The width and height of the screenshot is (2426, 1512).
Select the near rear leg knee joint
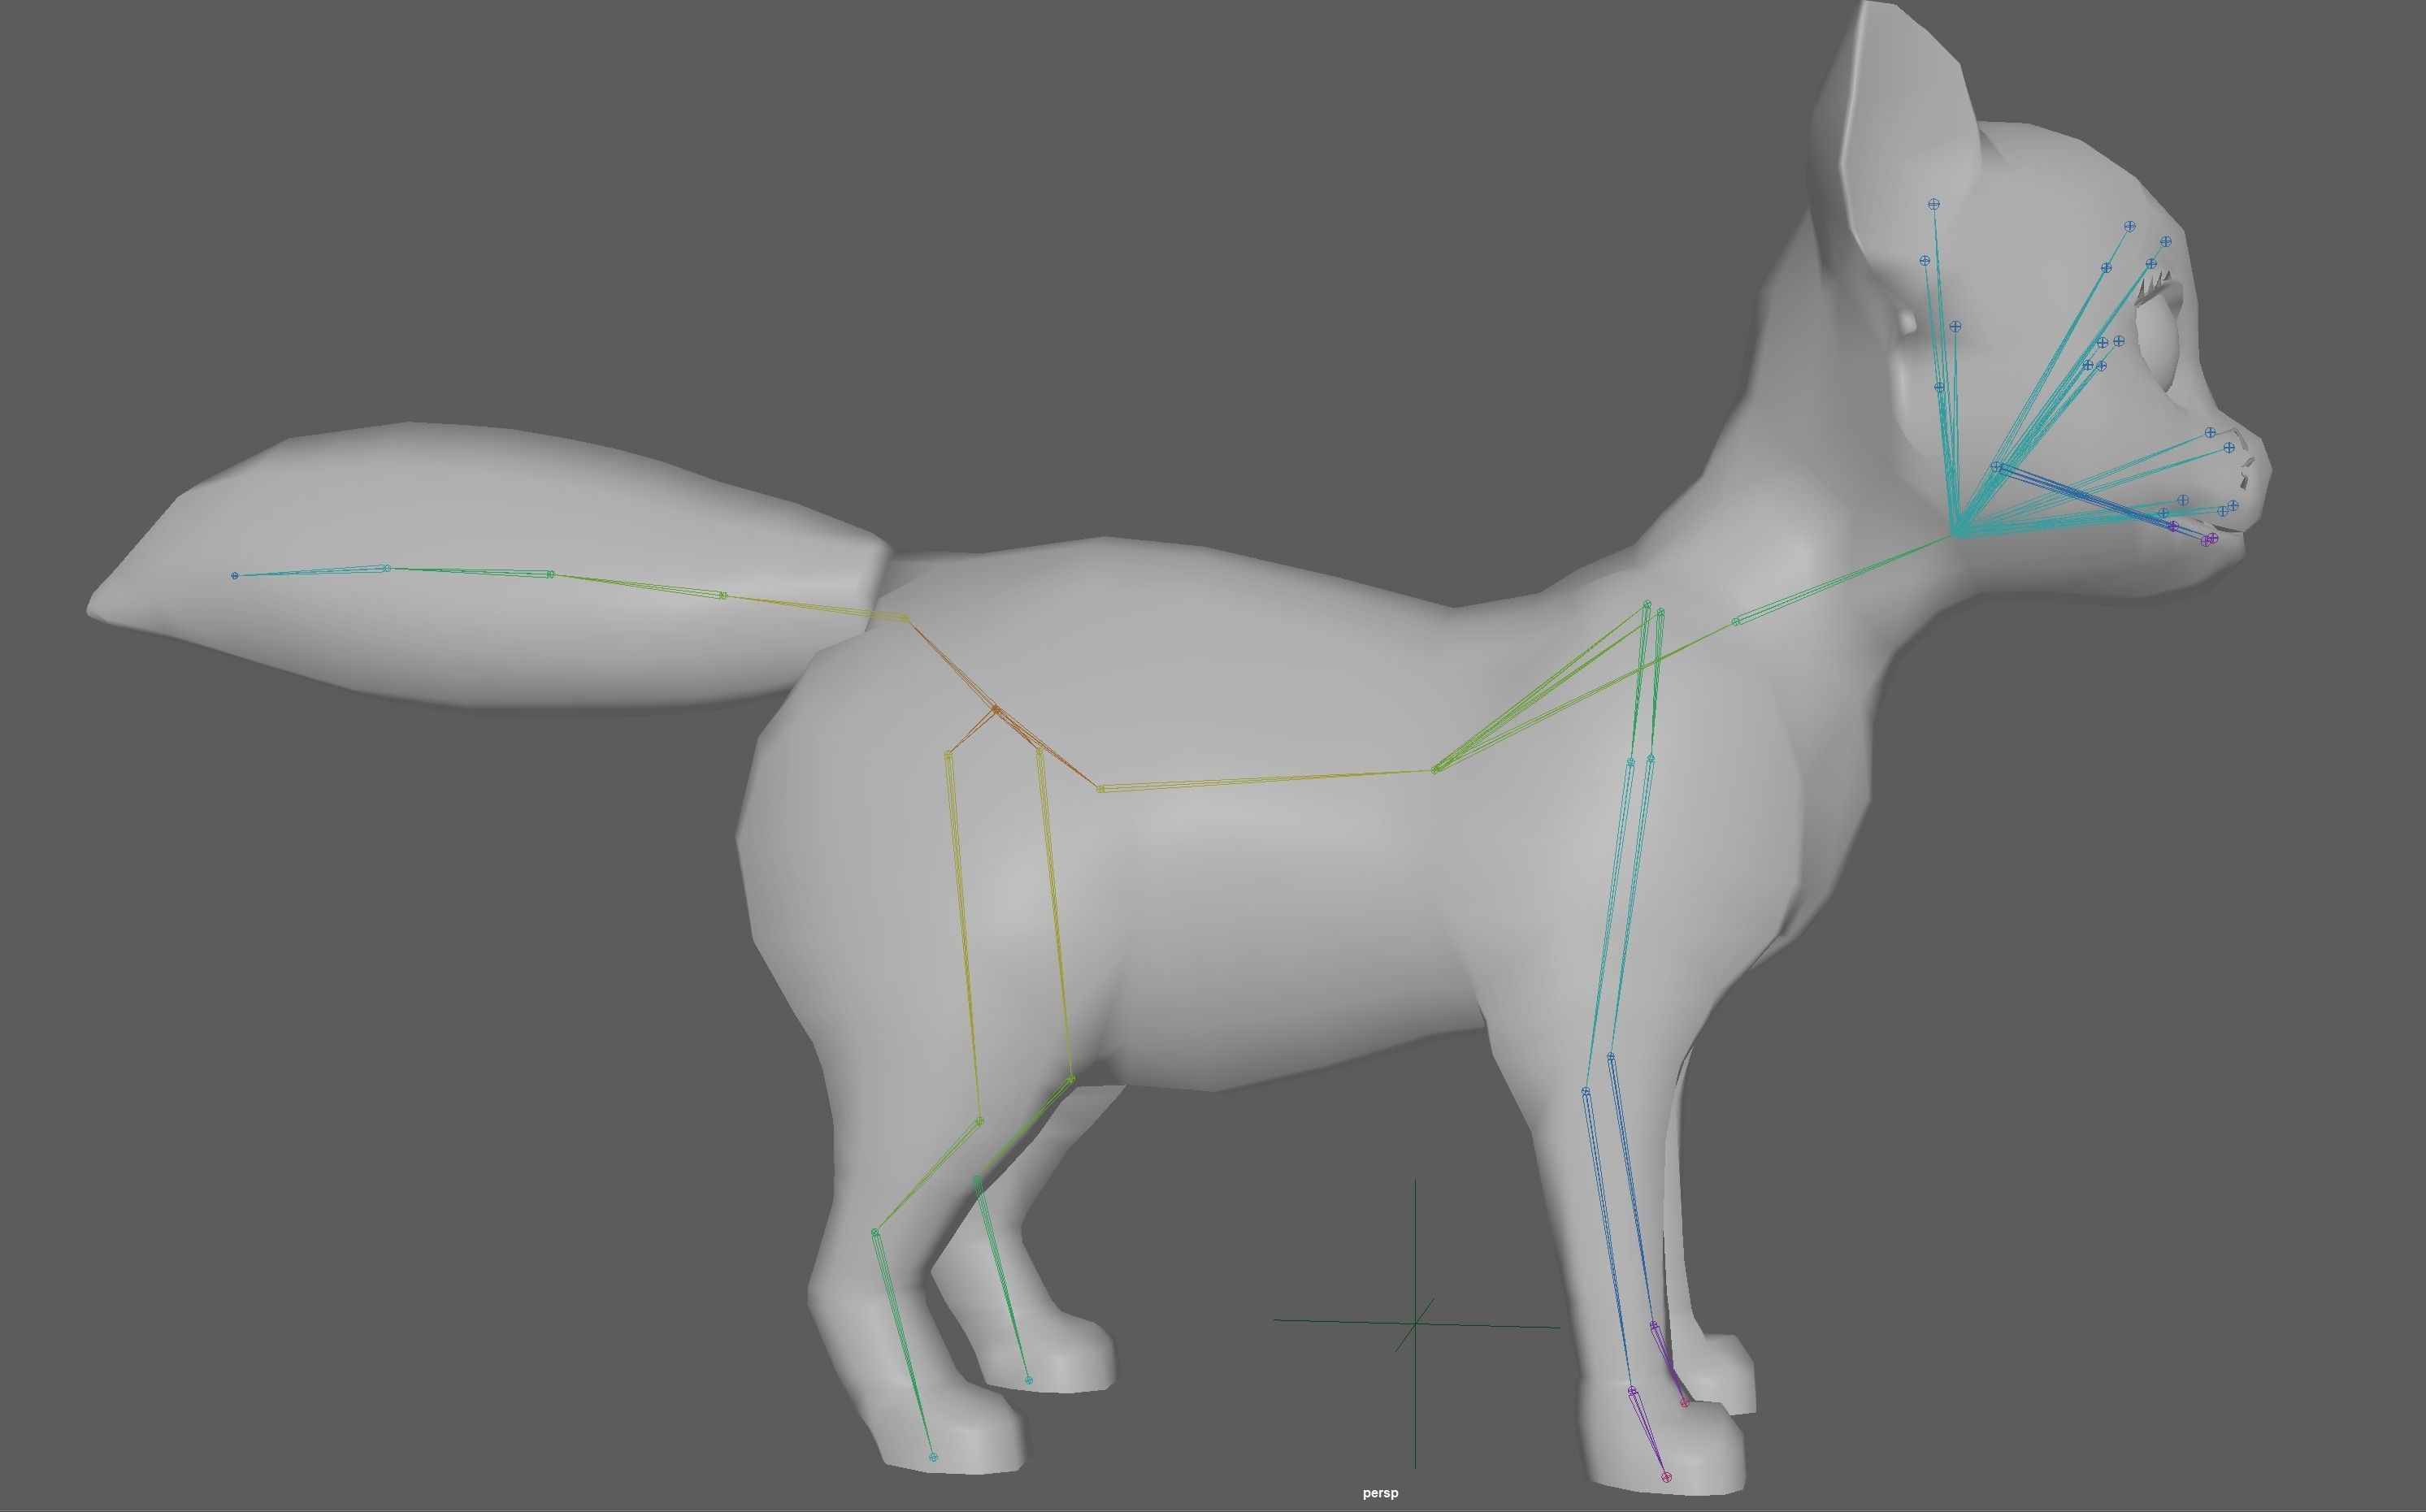[x=979, y=1121]
